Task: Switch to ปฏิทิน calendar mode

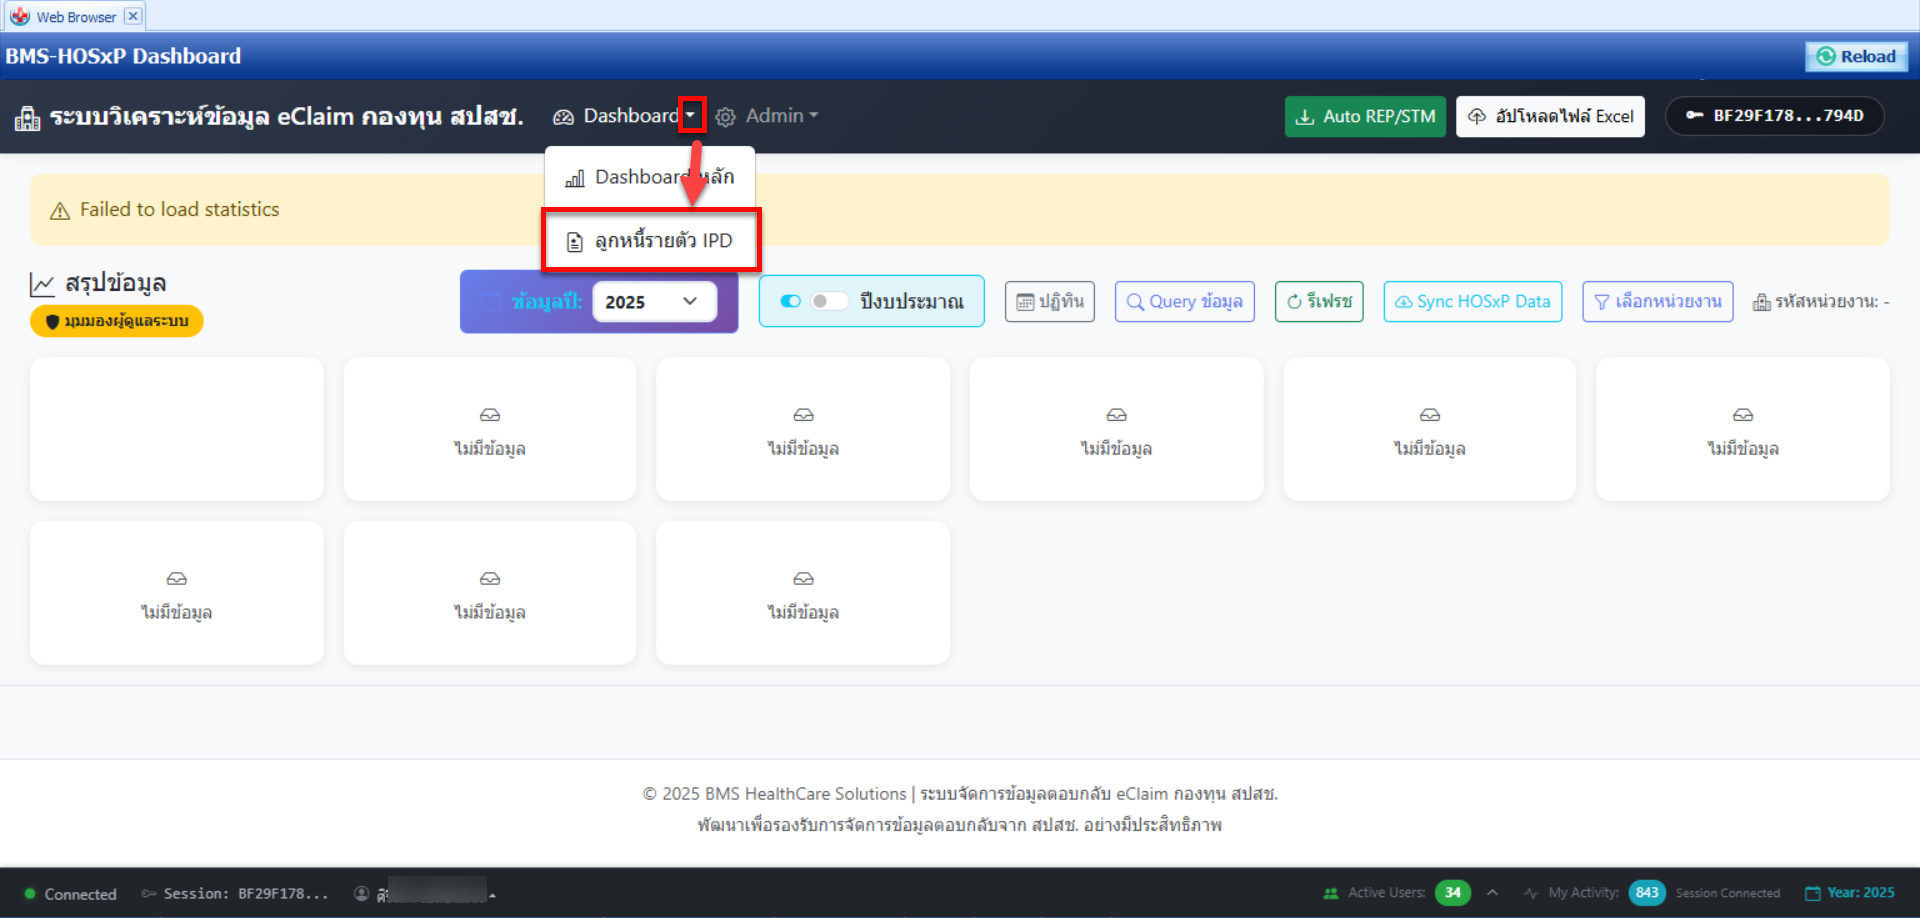Action: pos(1050,301)
